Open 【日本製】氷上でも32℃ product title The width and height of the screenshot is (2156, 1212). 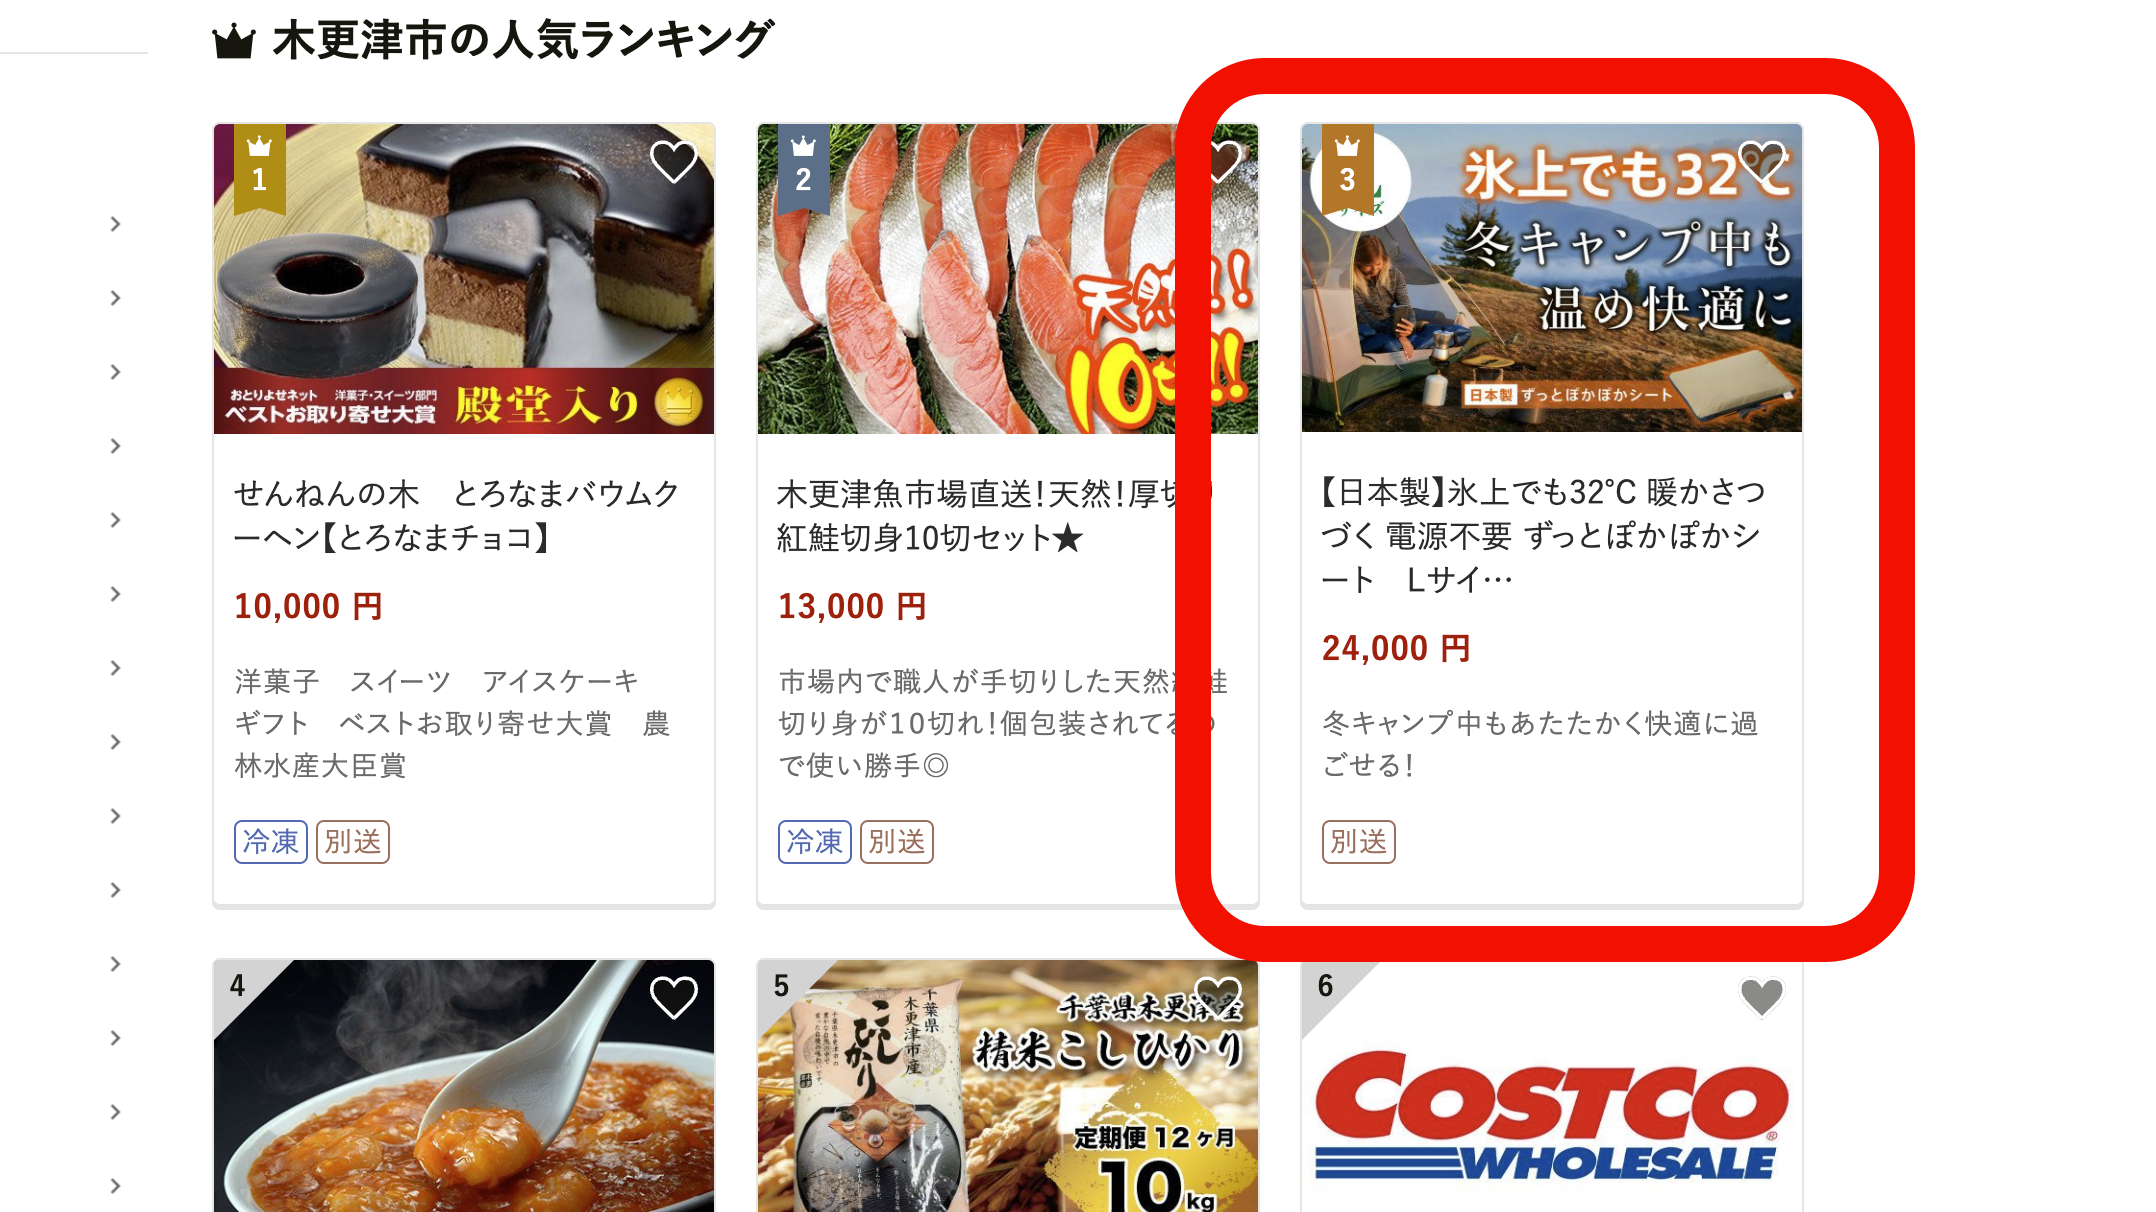1543,535
